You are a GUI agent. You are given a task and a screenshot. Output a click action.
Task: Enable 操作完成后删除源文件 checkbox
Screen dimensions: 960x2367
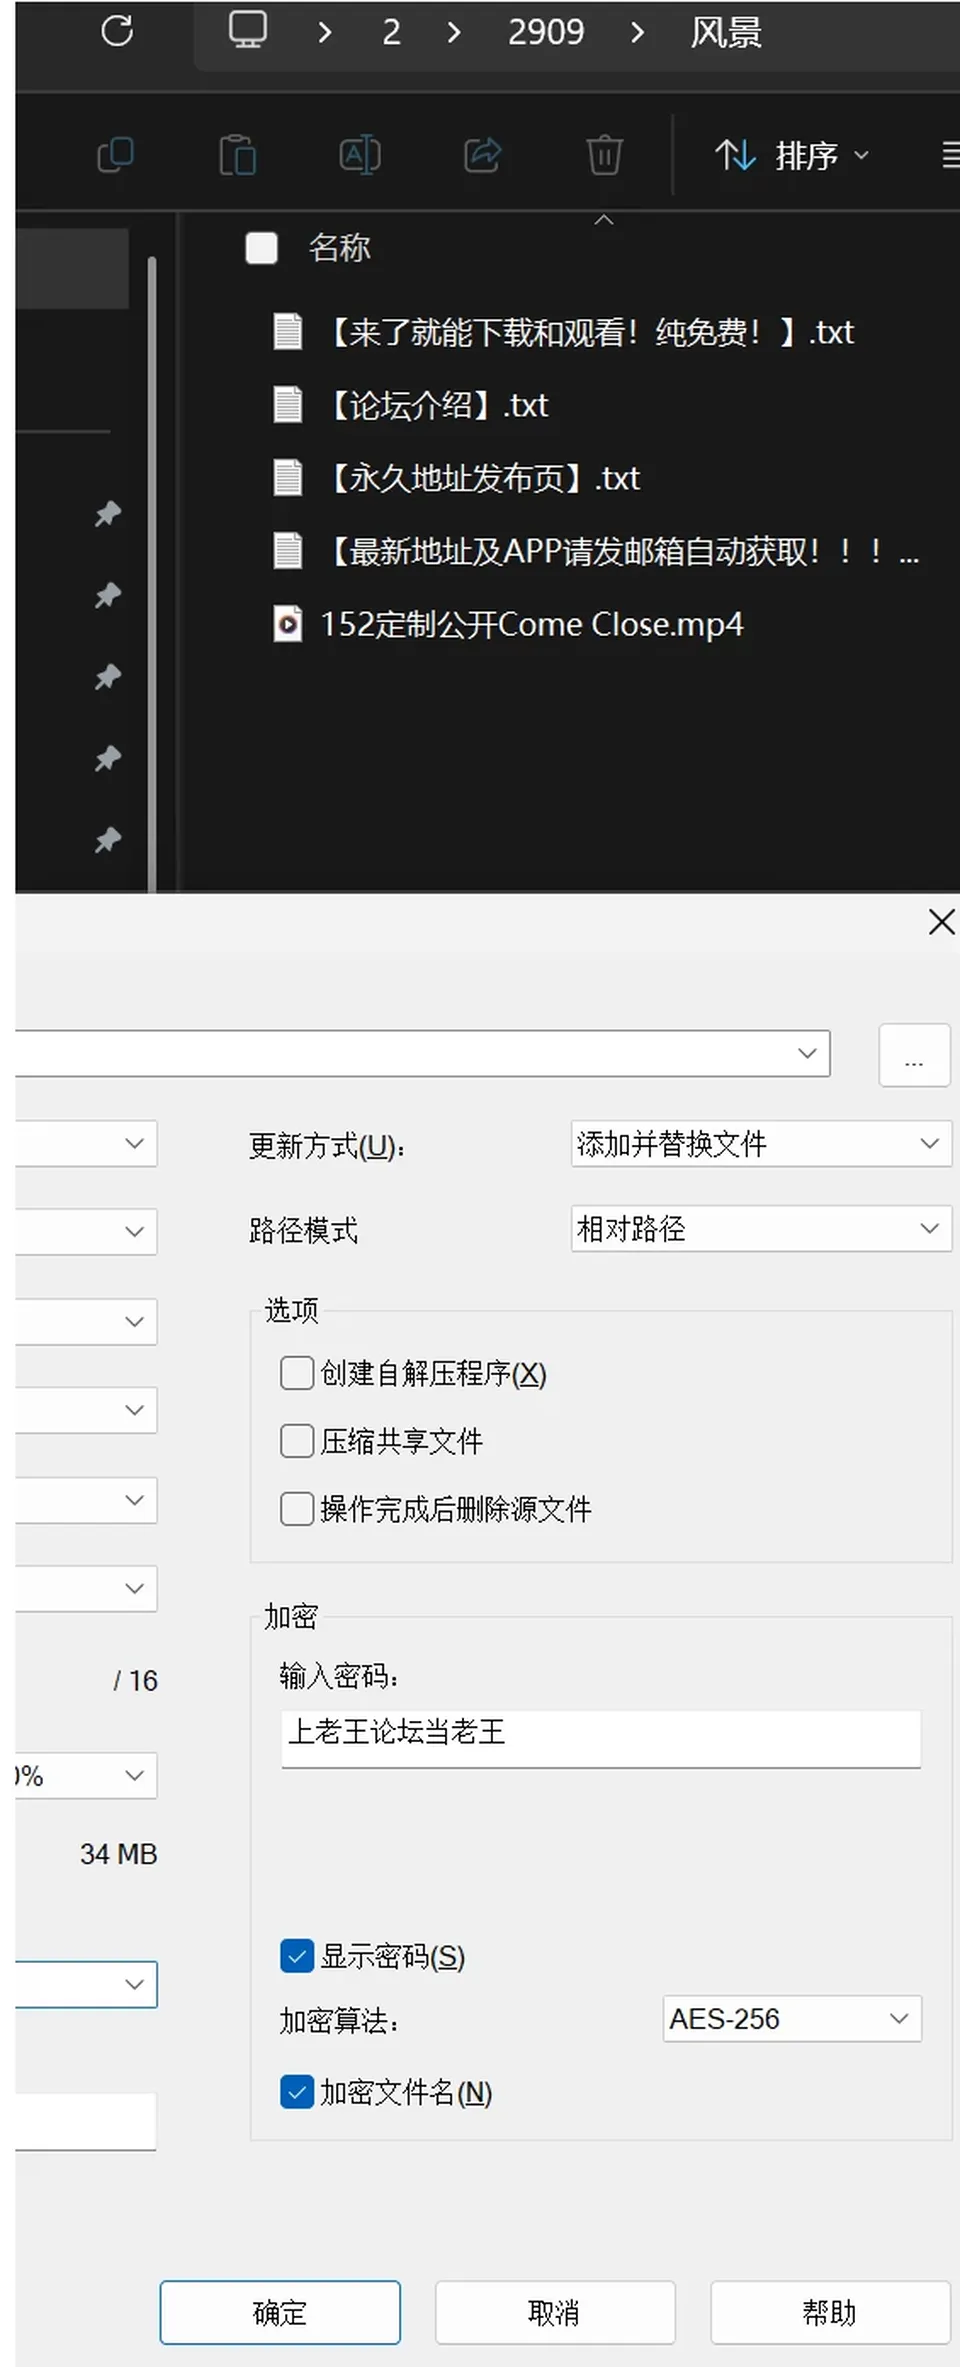(297, 1509)
